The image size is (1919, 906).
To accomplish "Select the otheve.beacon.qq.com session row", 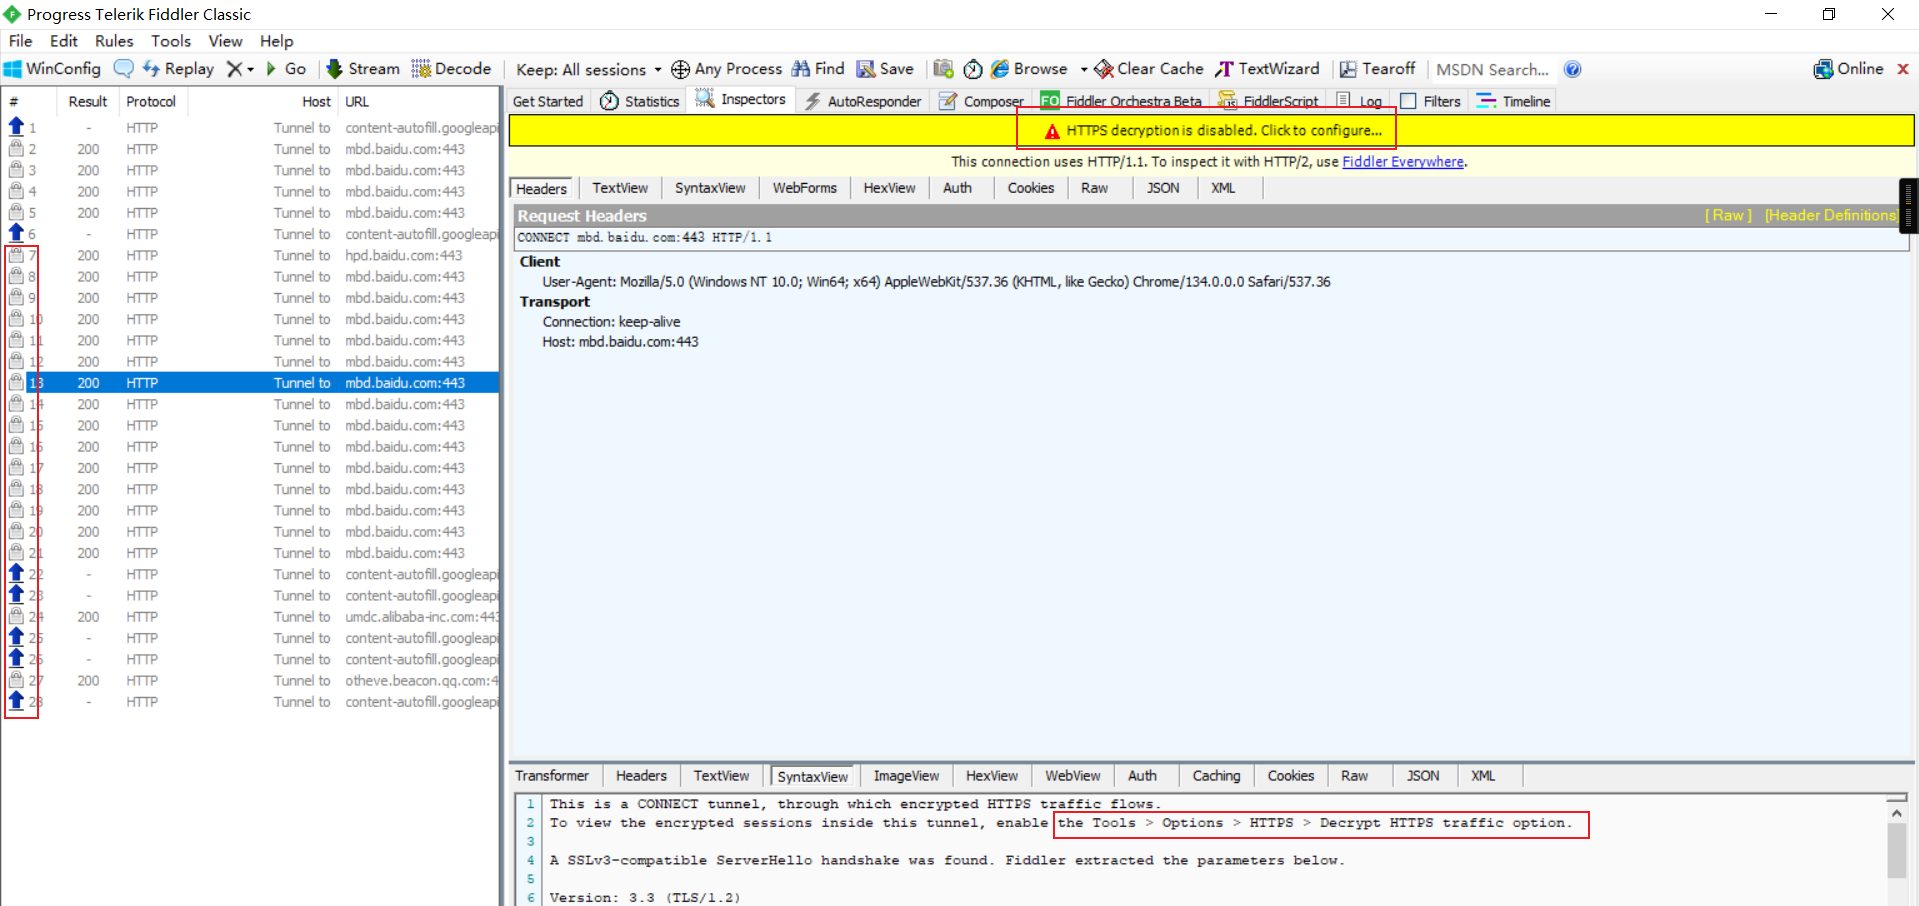I will 250,681.
